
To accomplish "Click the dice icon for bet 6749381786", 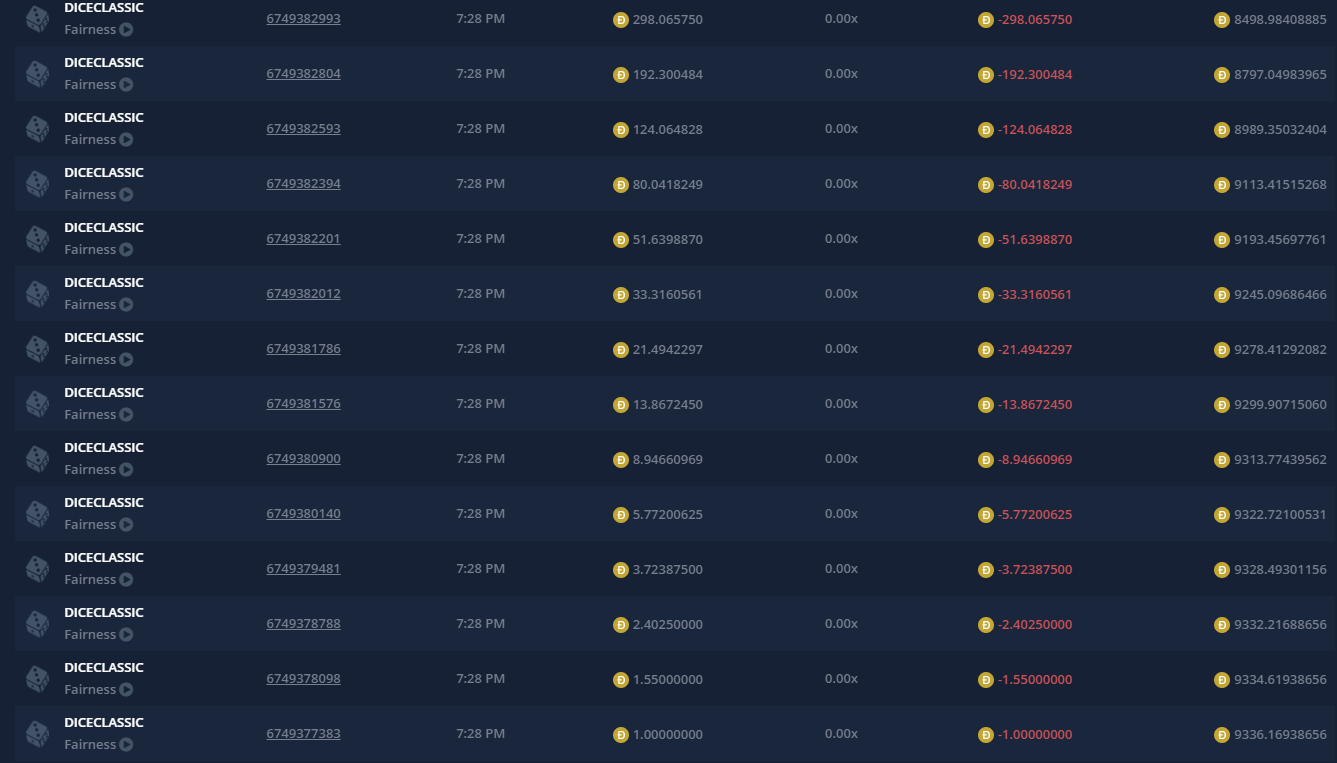I will 38,349.
